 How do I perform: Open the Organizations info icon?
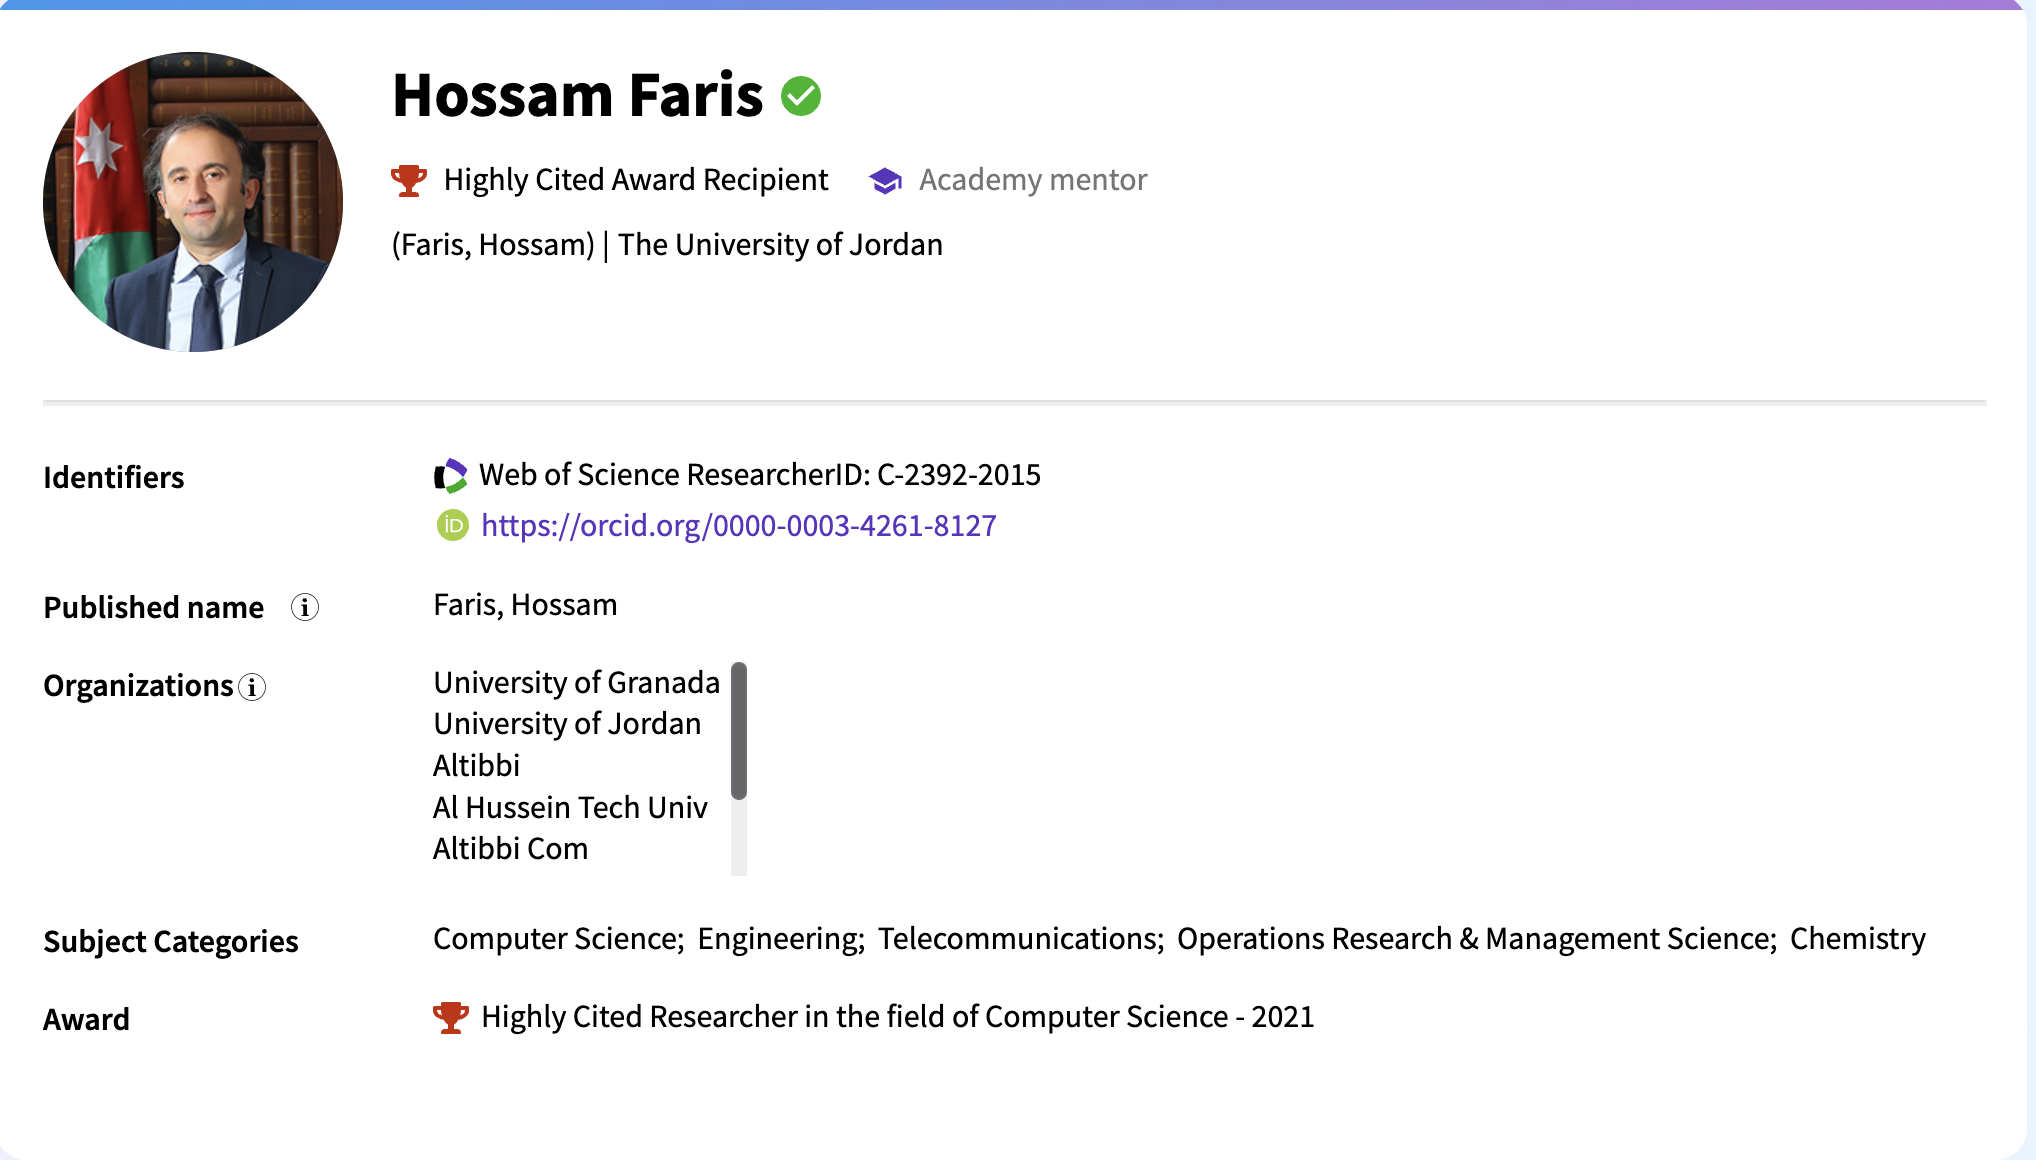click(x=252, y=687)
